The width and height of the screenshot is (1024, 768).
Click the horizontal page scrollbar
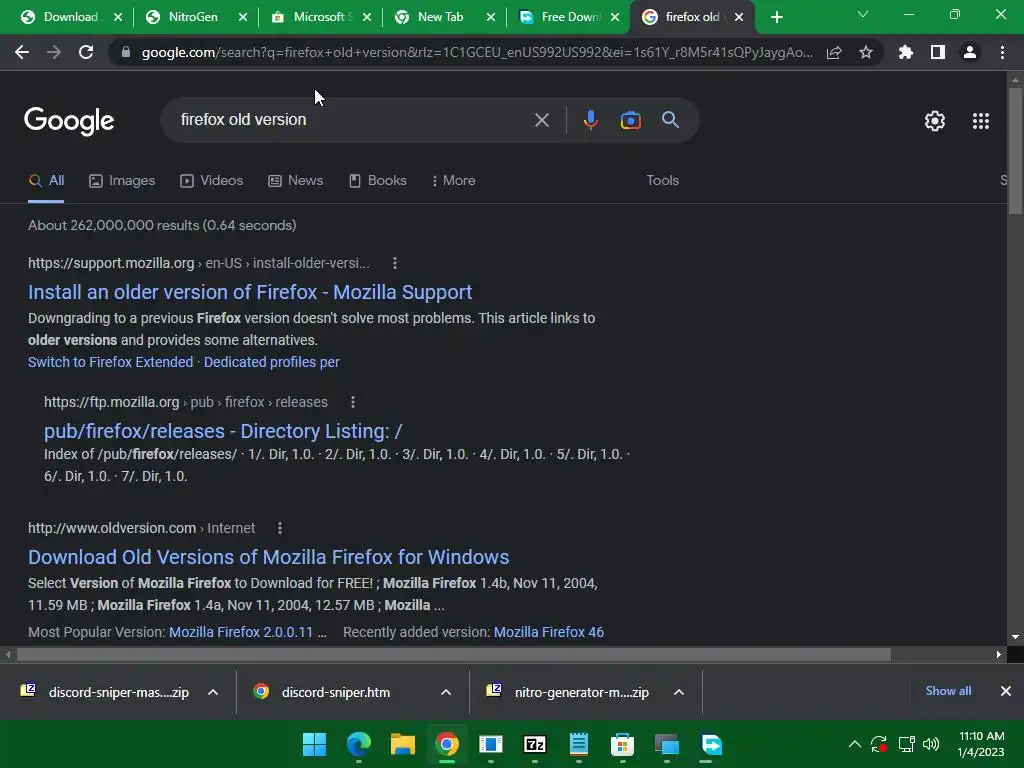click(x=454, y=654)
